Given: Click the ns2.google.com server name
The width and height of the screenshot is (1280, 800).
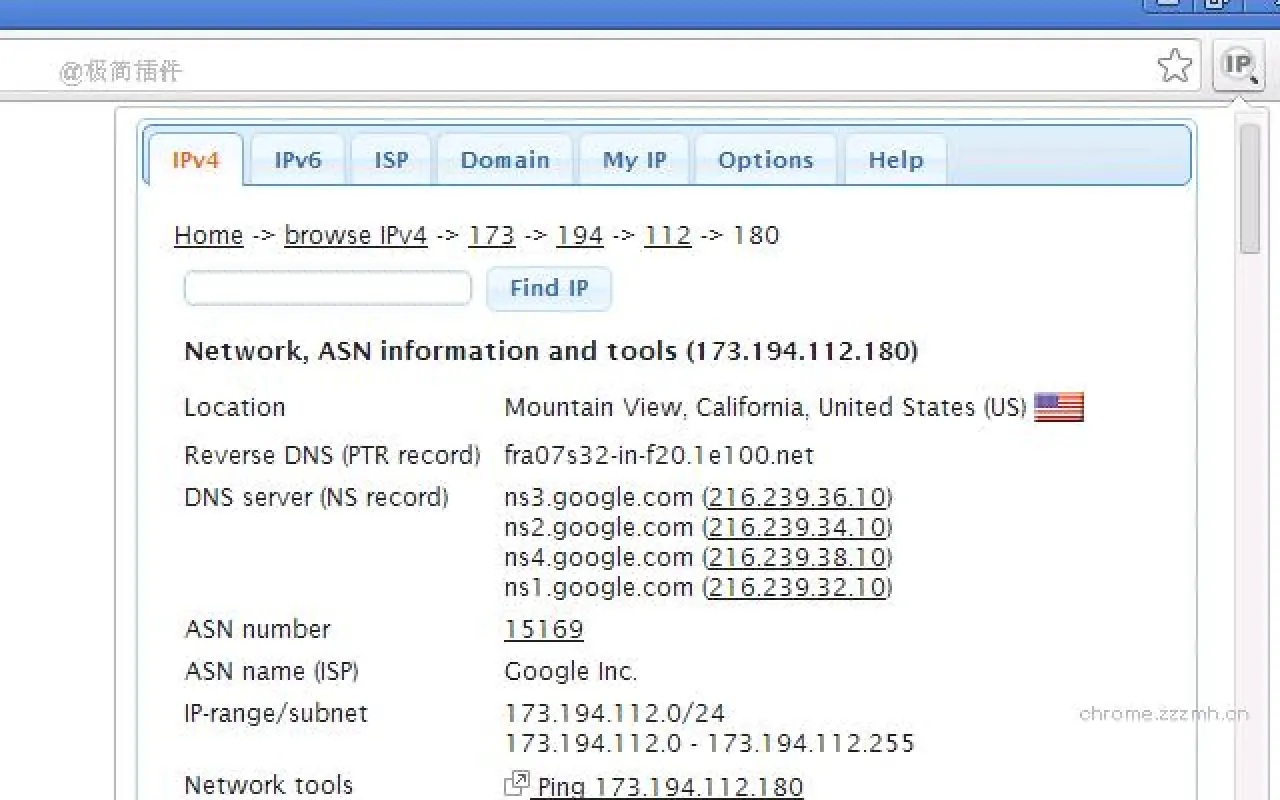Looking at the screenshot, I should (599, 527).
